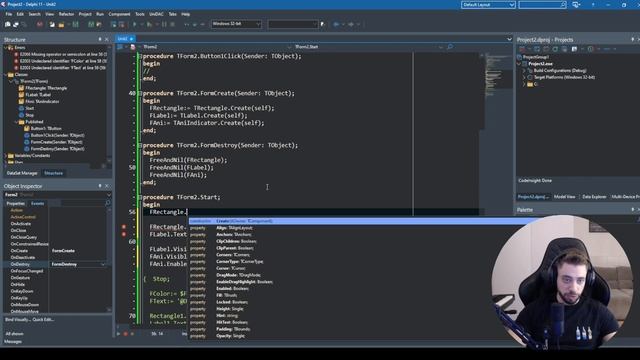Open the editor tab list dropdown arrow
This screenshot has height=360, width=640.
509,39
